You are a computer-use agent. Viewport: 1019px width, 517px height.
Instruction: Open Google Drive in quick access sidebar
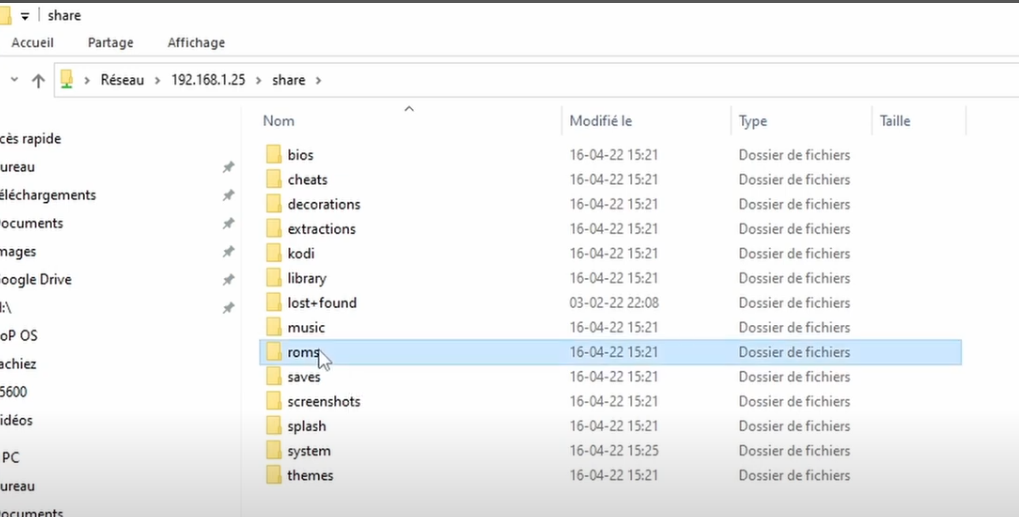[x=36, y=280]
